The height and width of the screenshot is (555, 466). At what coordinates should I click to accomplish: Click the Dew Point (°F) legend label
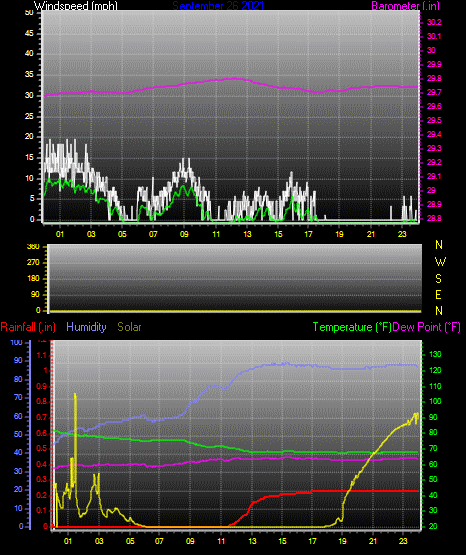click(x=426, y=327)
